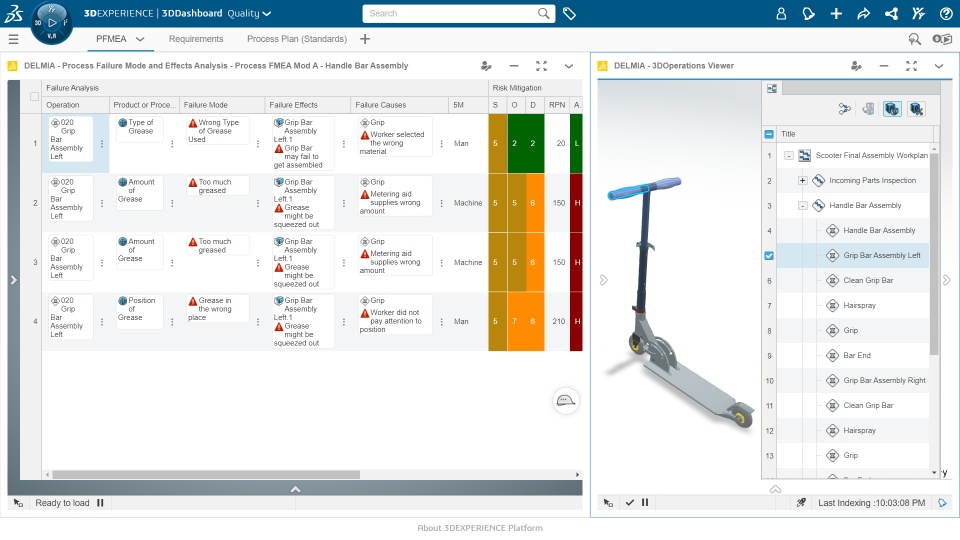Add a new dashboard tab
The image size is (960, 540).
click(x=365, y=39)
